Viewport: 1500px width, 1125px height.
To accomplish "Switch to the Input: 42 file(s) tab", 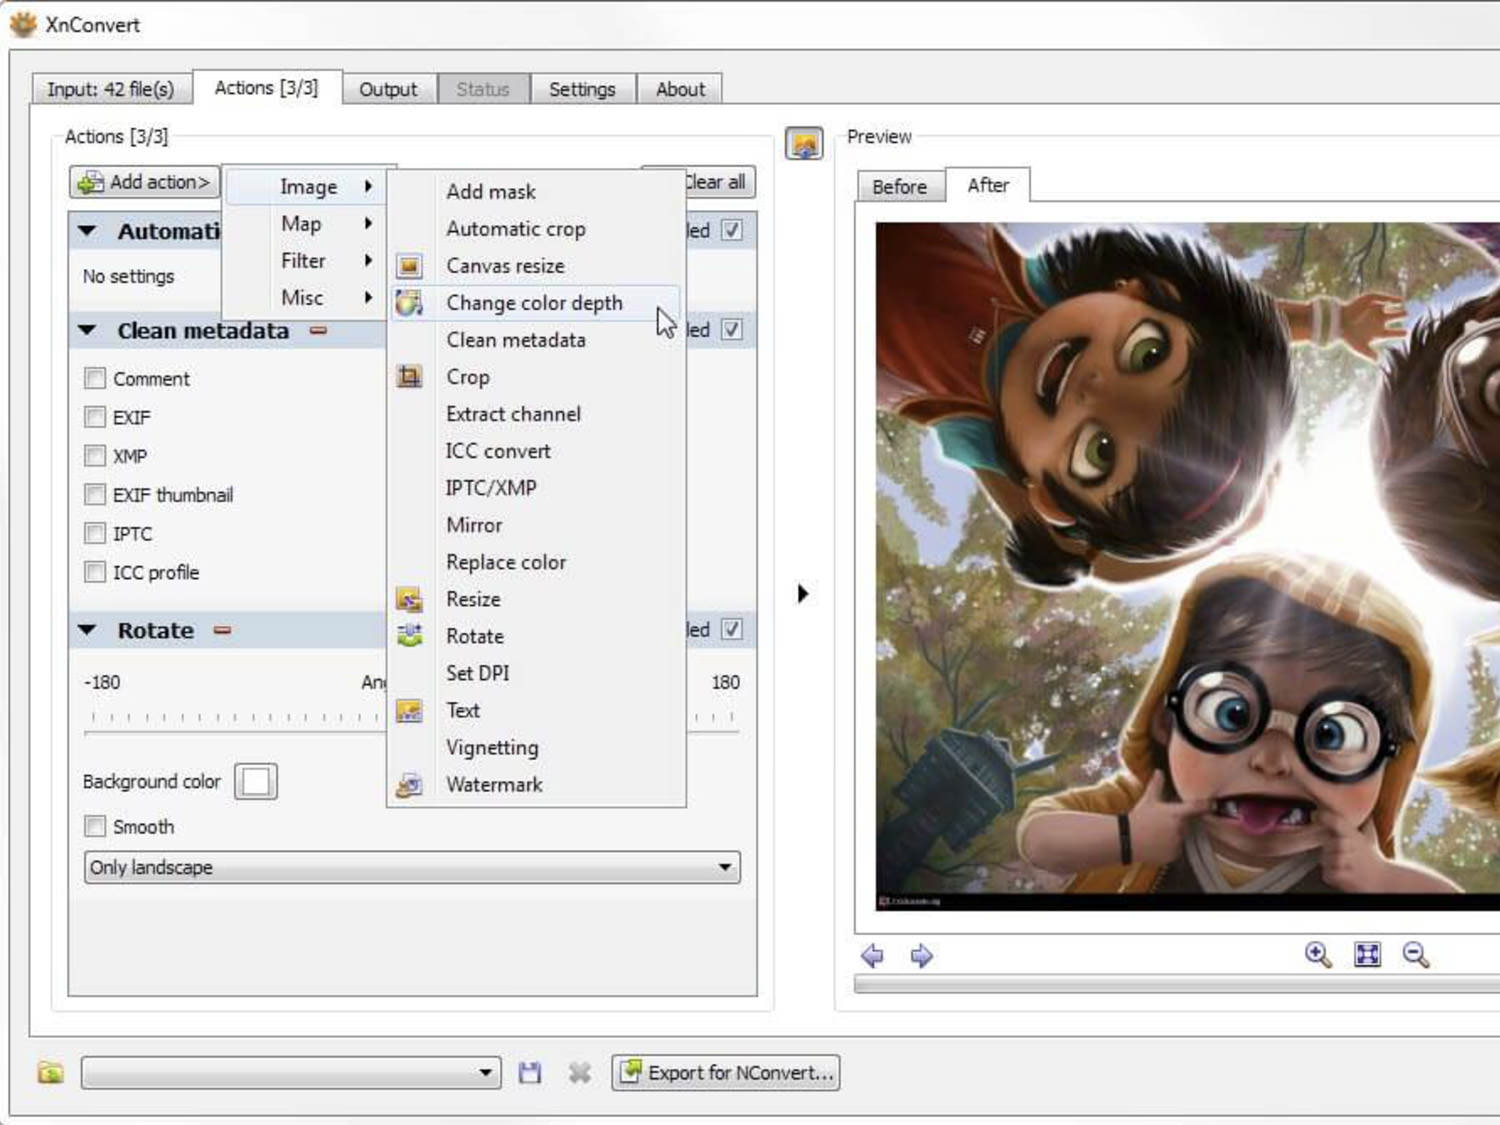I will click(x=111, y=89).
